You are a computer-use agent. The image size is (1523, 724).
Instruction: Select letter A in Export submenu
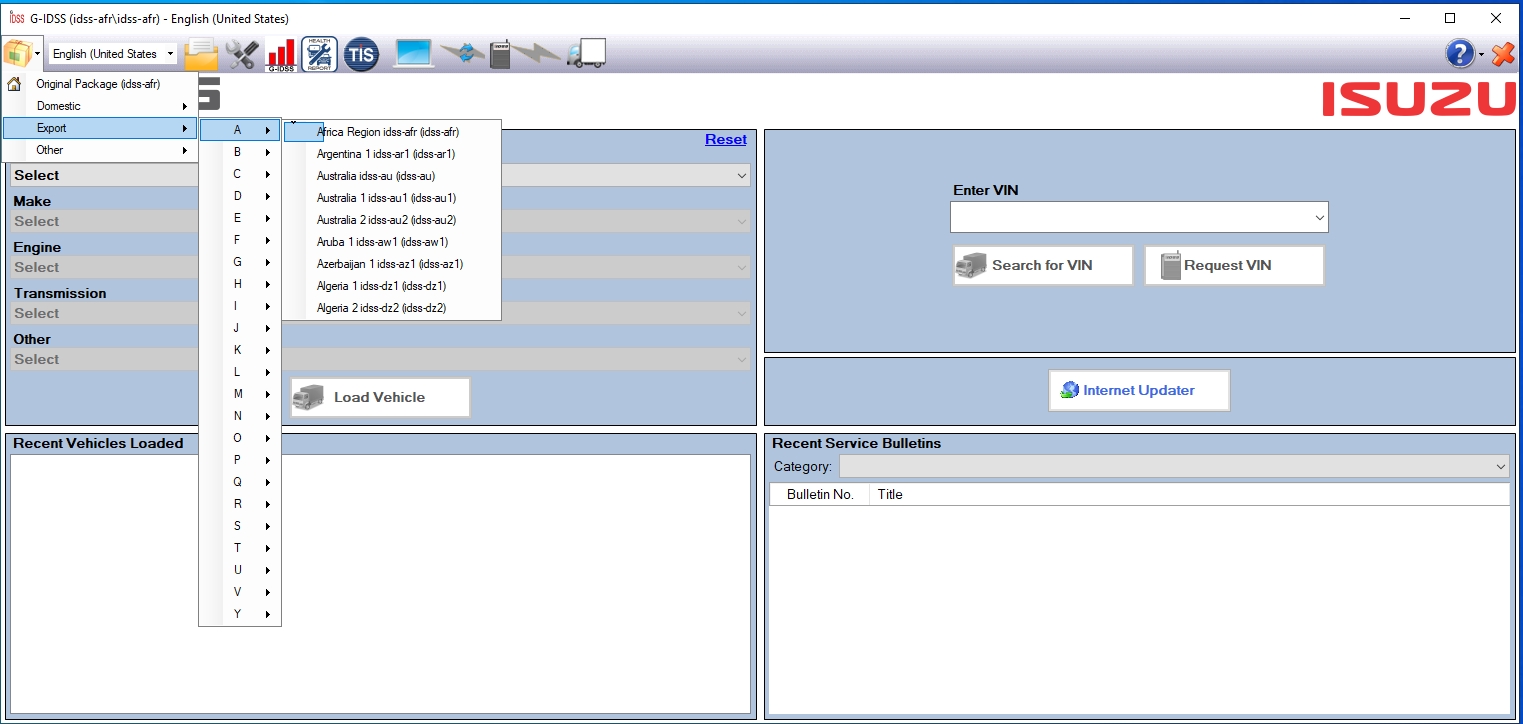[x=240, y=130]
